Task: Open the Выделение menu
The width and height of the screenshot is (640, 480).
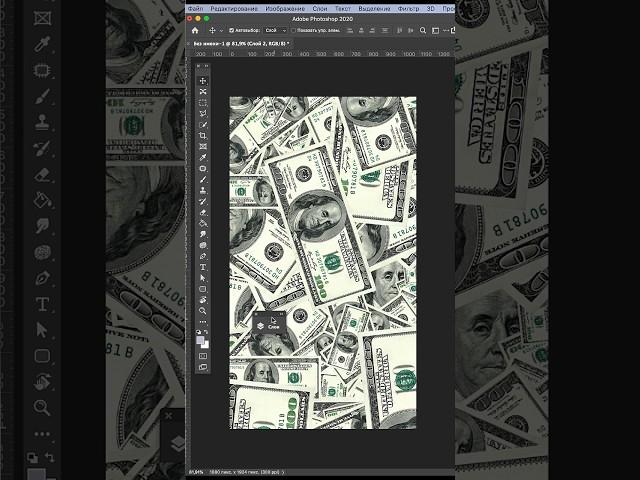Action: click(374, 9)
